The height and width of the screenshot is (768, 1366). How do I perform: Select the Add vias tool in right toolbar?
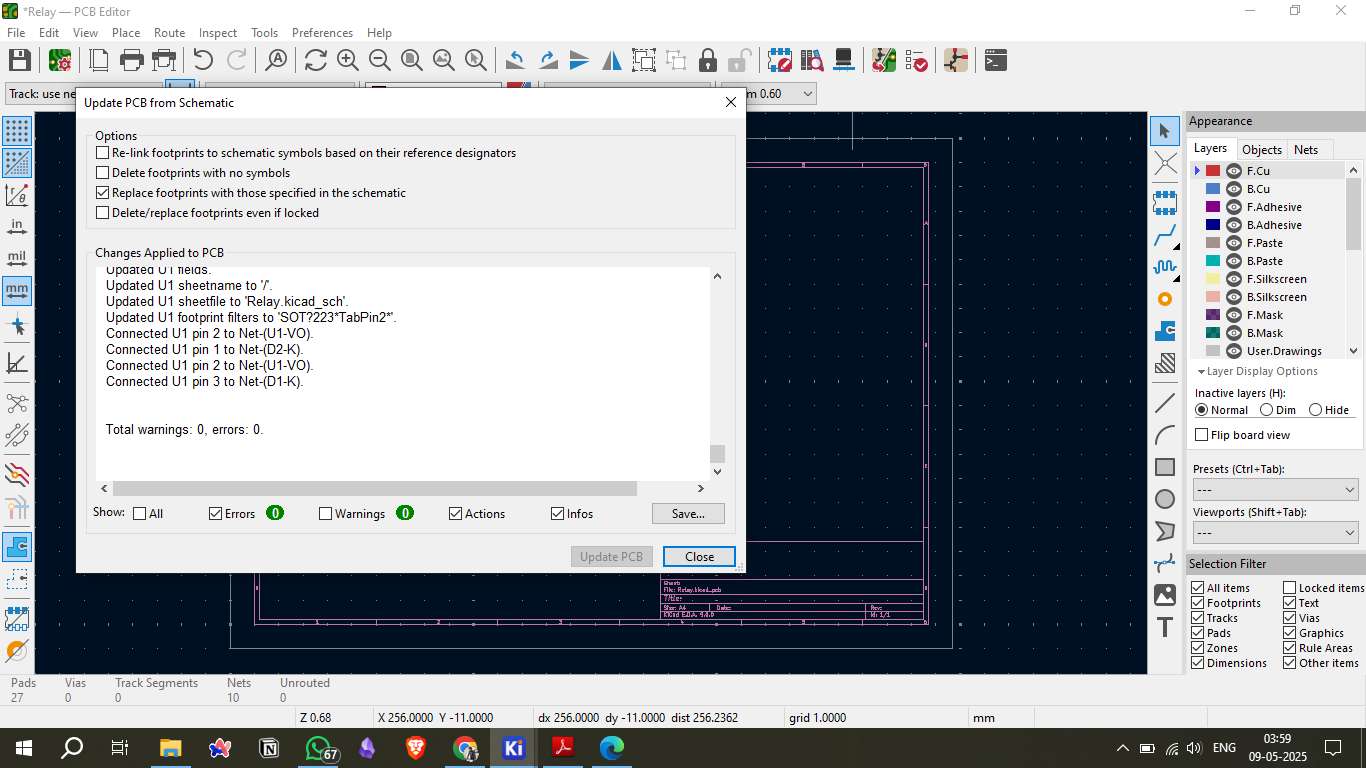(1165, 299)
